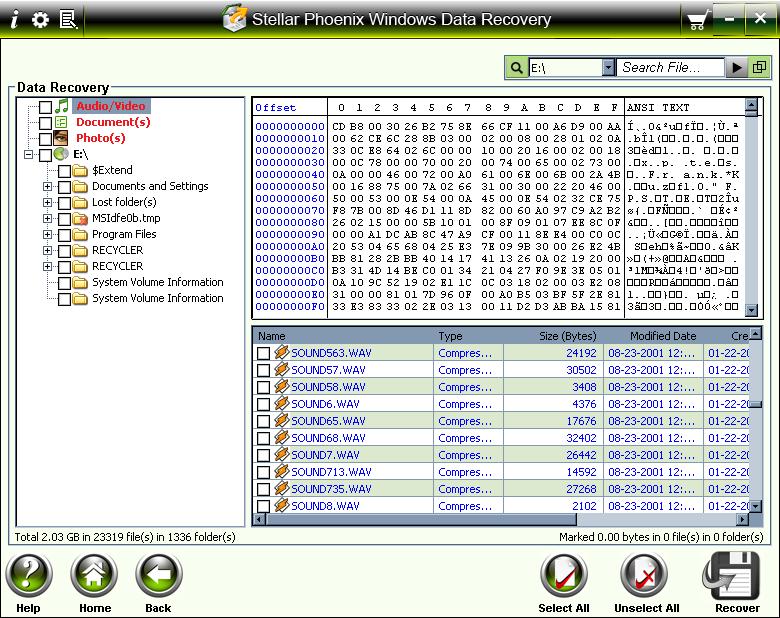Open the E:\ drive dropdown
The height and width of the screenshot is (618, 780).
(608, 68)
